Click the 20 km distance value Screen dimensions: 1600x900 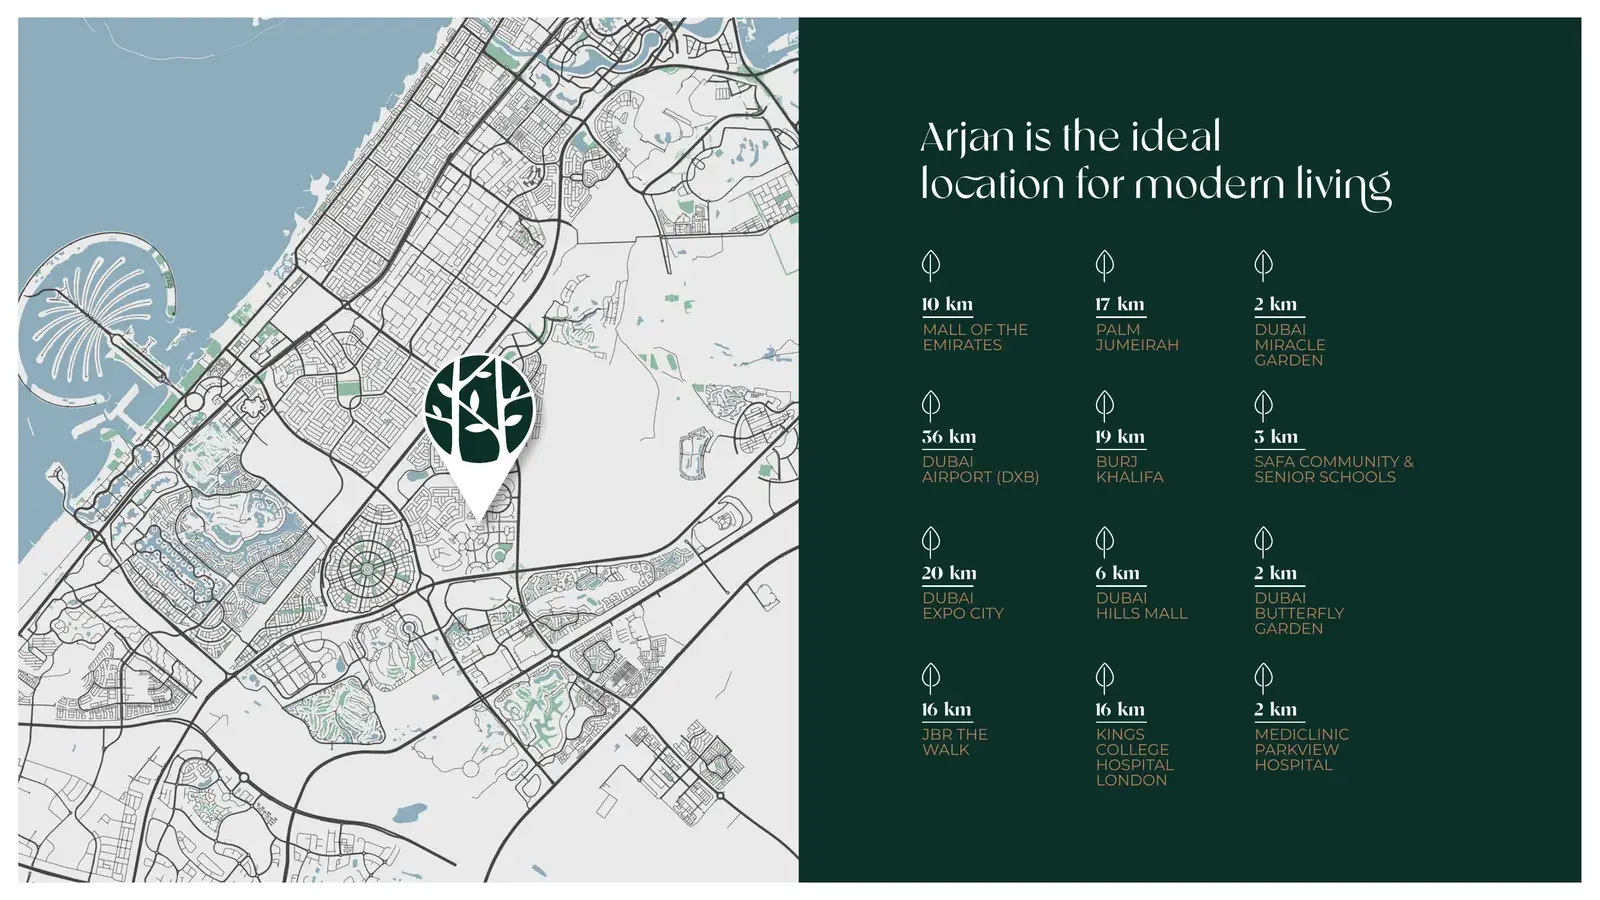pyautogui.click(x=949, y=573)
